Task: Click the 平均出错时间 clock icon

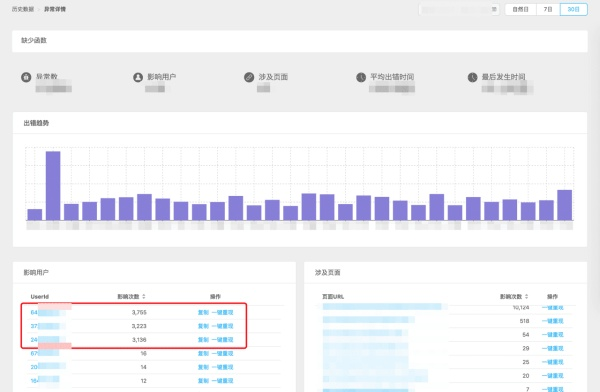Action: pyautogui.click(x=361, y=77)
